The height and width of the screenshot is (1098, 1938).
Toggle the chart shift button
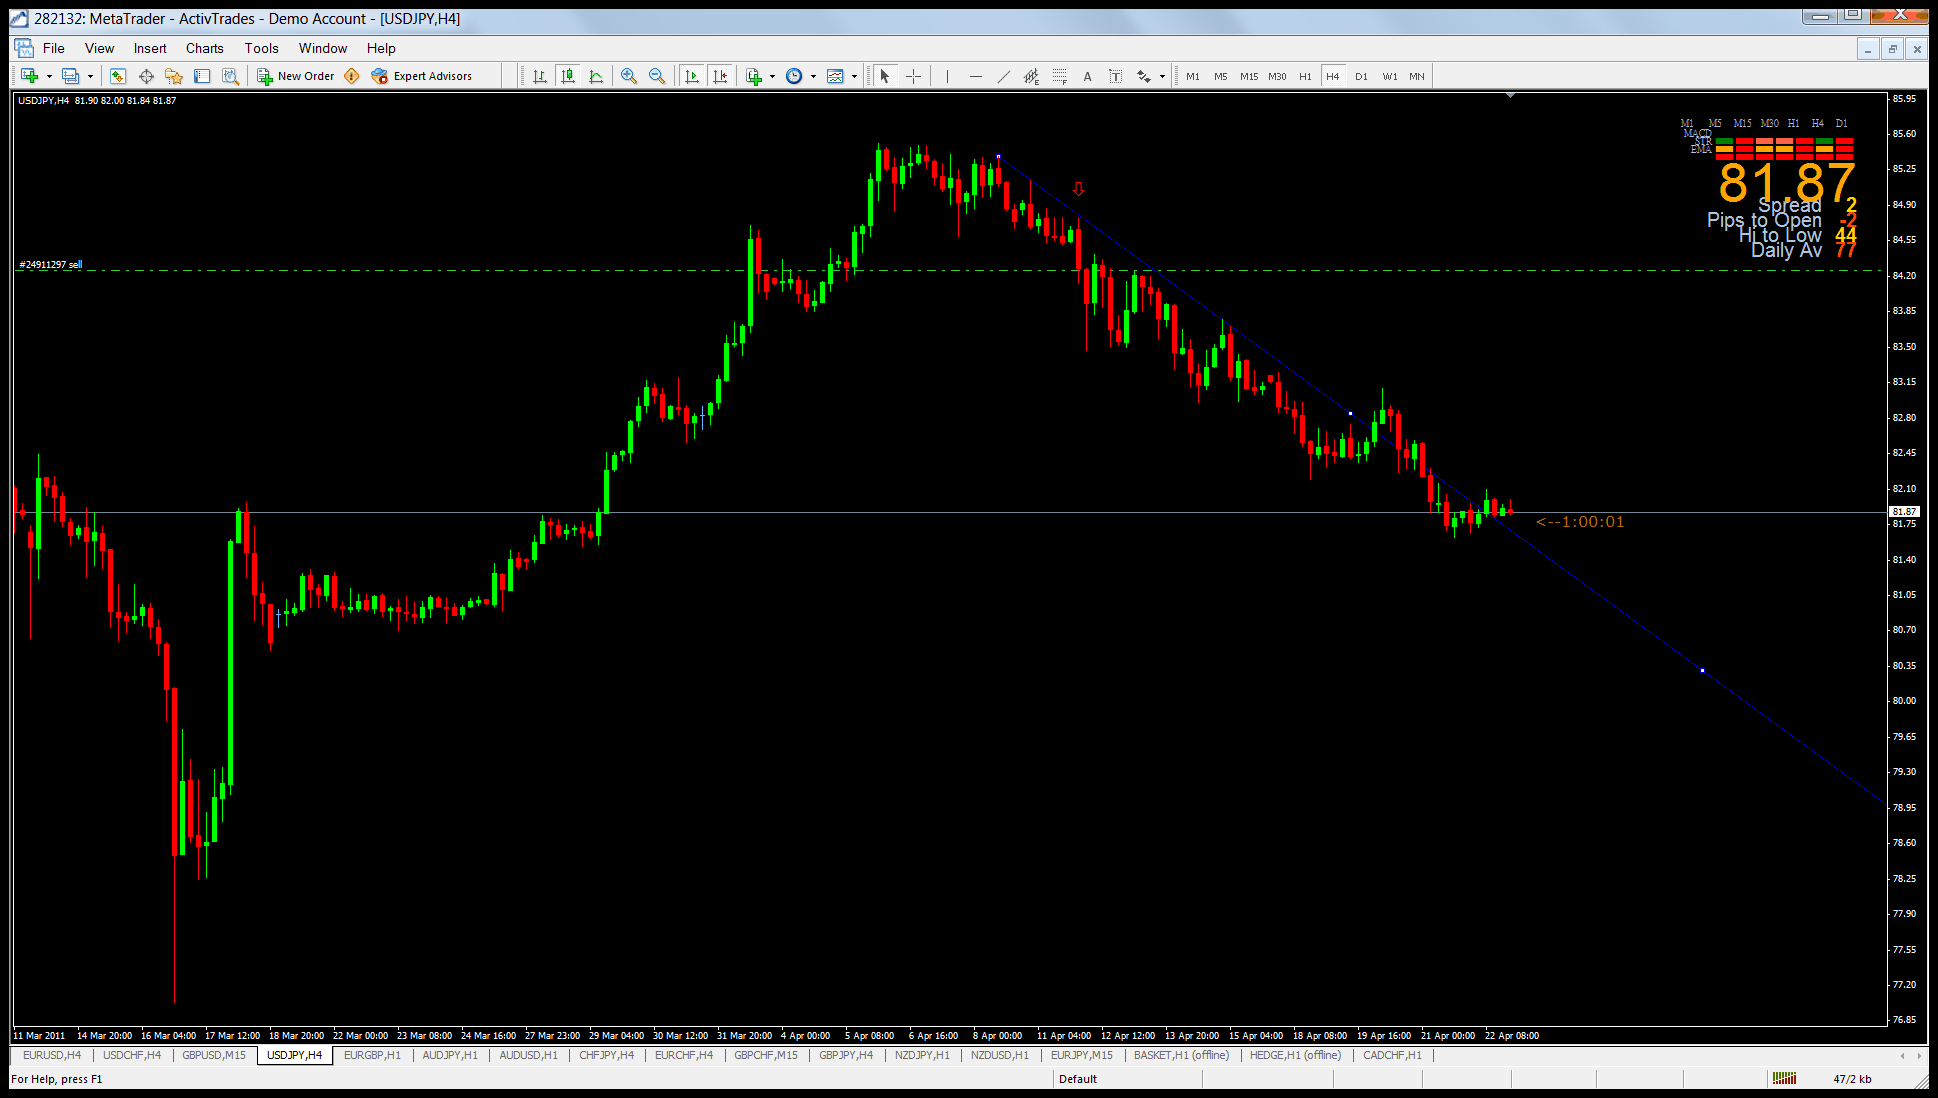719,76
